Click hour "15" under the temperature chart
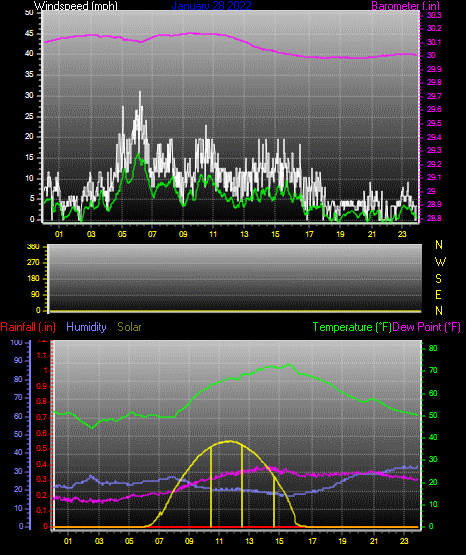466x555 pixels. click(280, 541)
